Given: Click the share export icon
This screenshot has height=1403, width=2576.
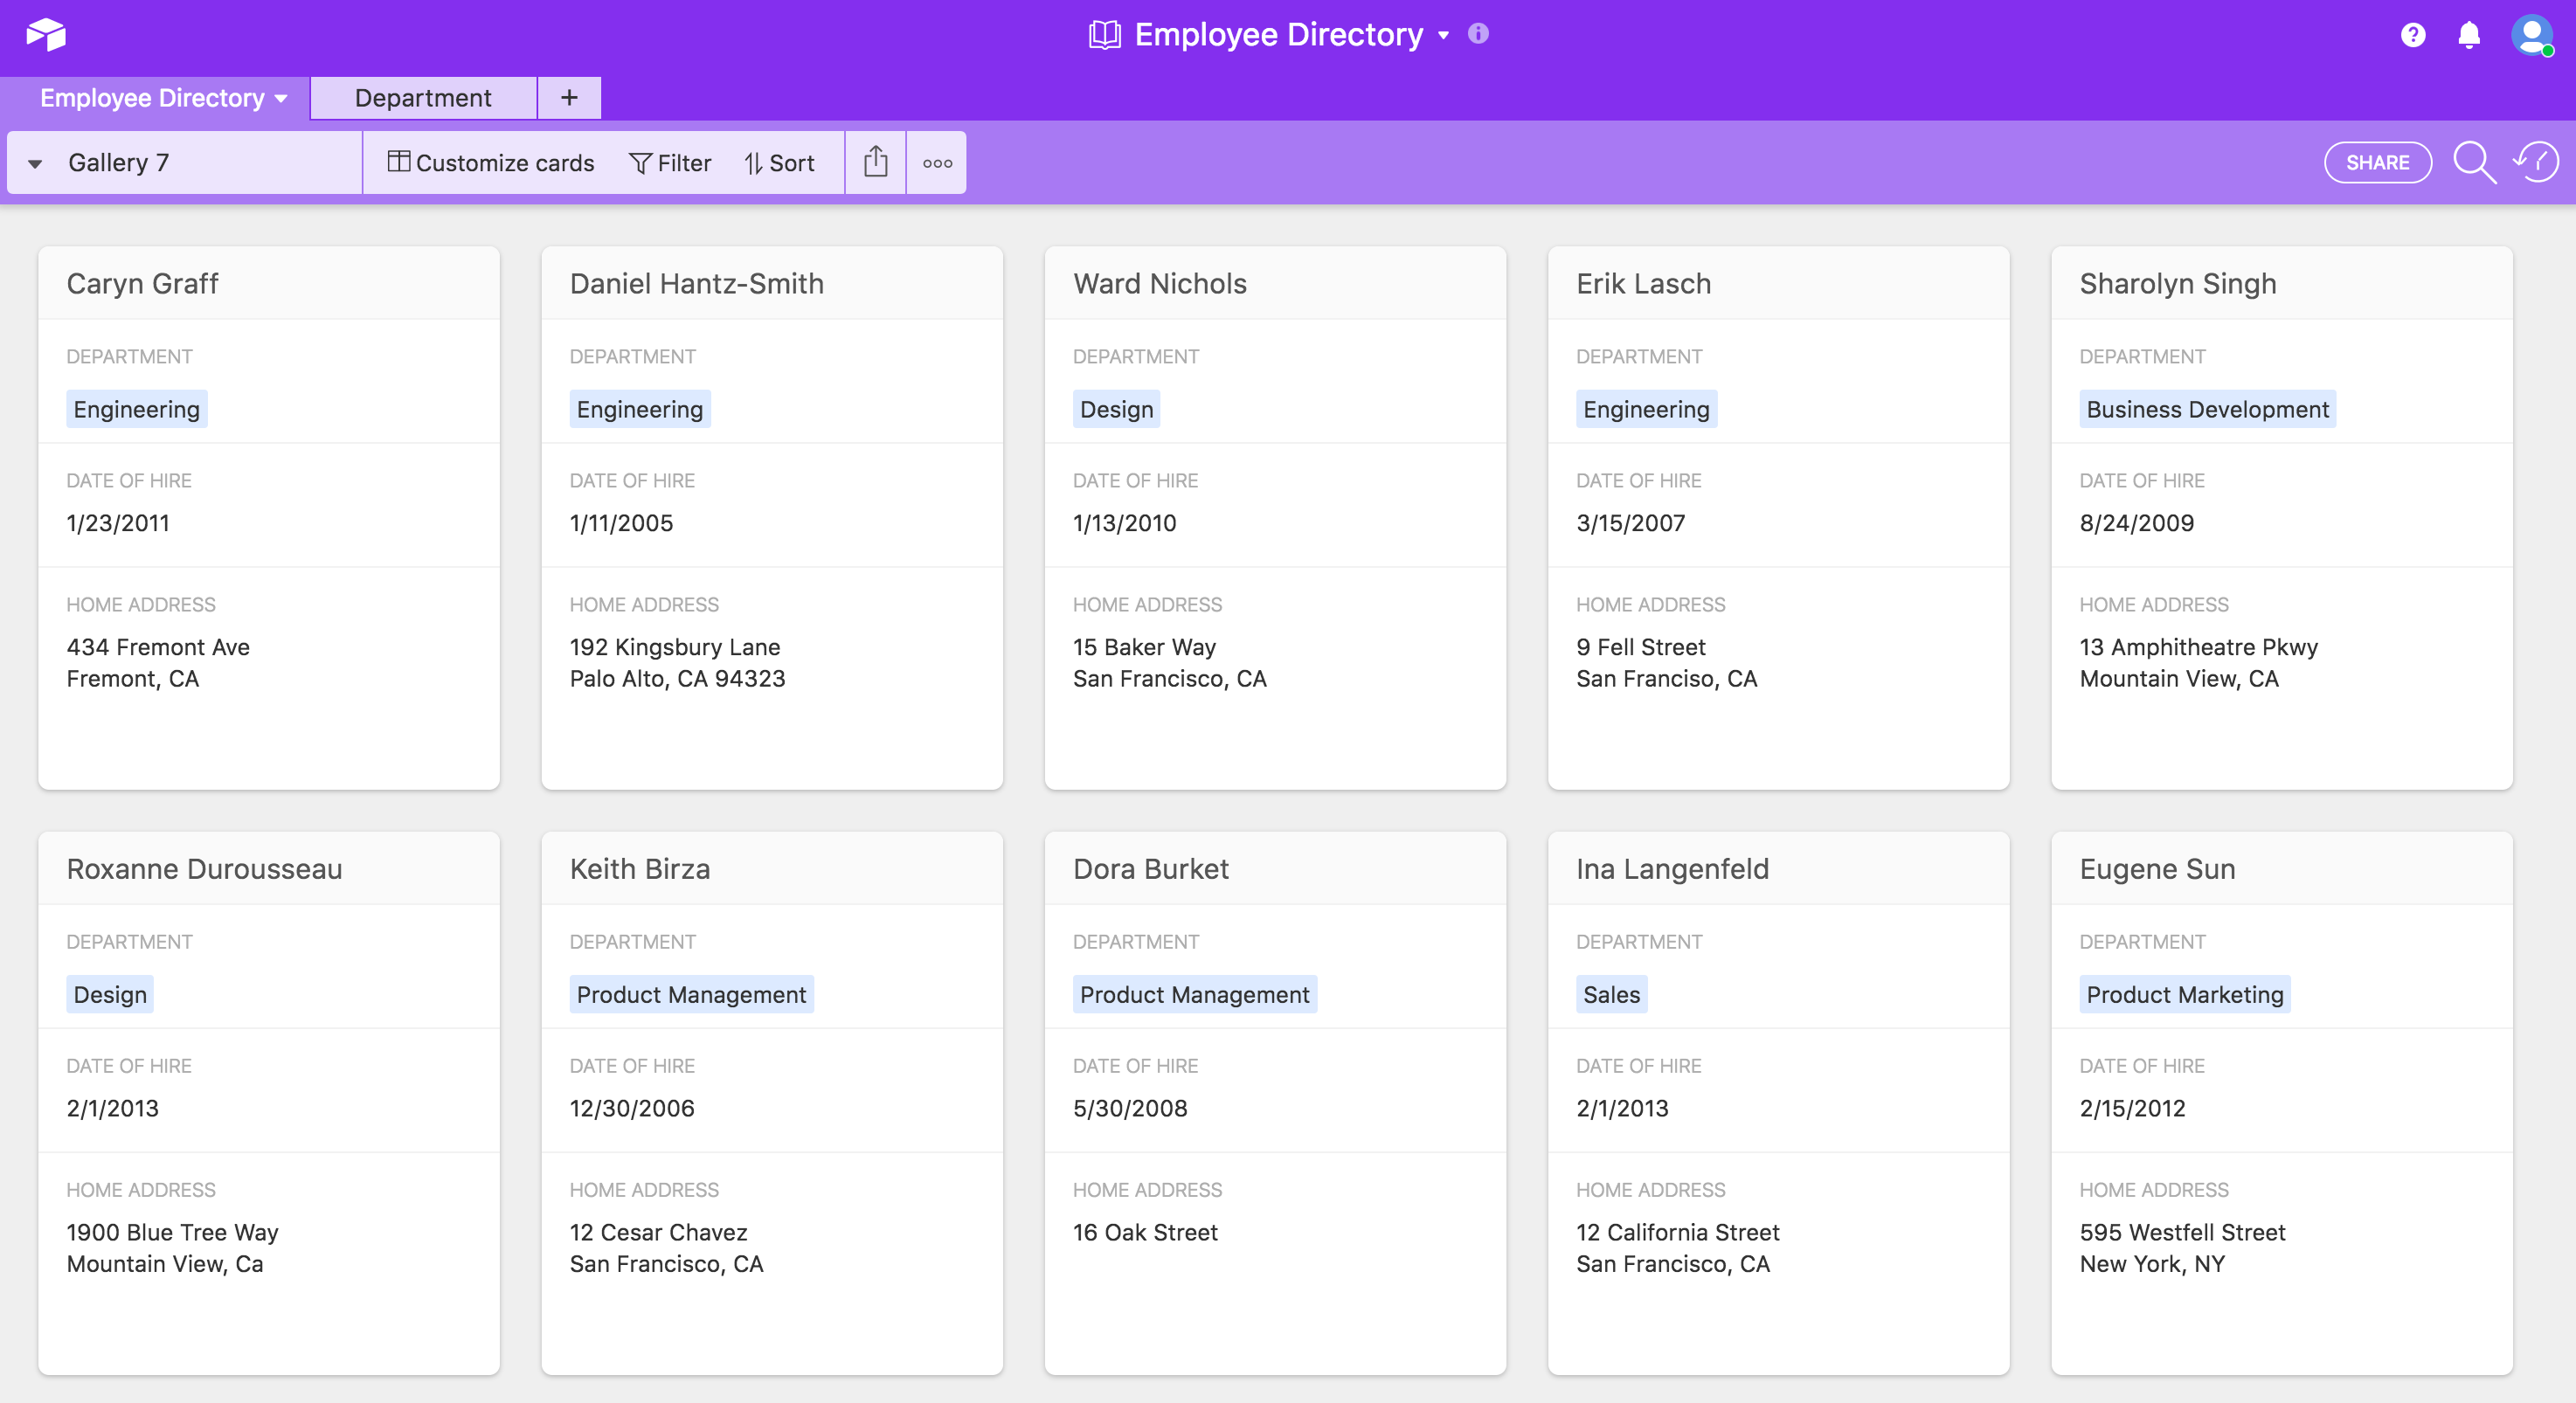Looking at the screenshot, I should click(876, 162).
